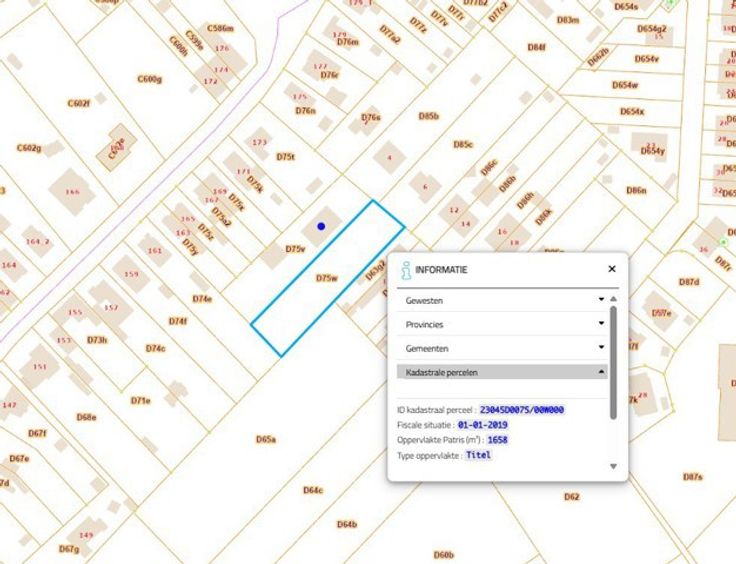Image resolution: width=736 pixels, height=564 pixels.
Task: Click the Fiscale situatie date 01-01-2019
Action: click(x=483, y=425)
